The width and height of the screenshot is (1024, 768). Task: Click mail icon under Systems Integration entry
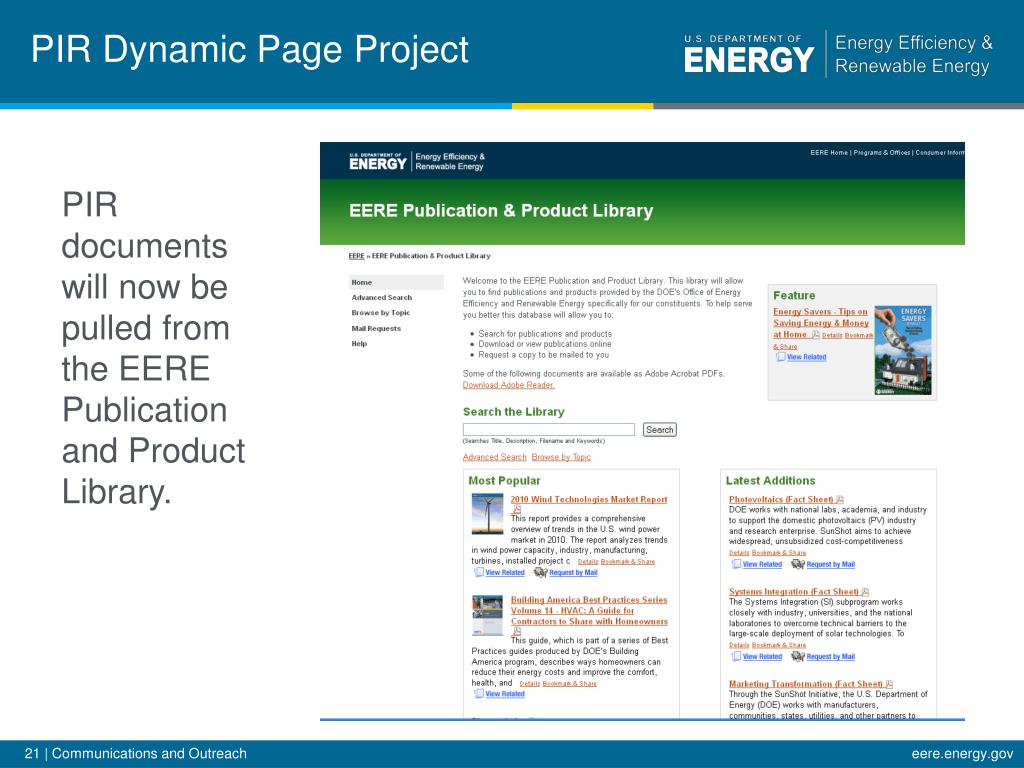[x=797, y=656]
